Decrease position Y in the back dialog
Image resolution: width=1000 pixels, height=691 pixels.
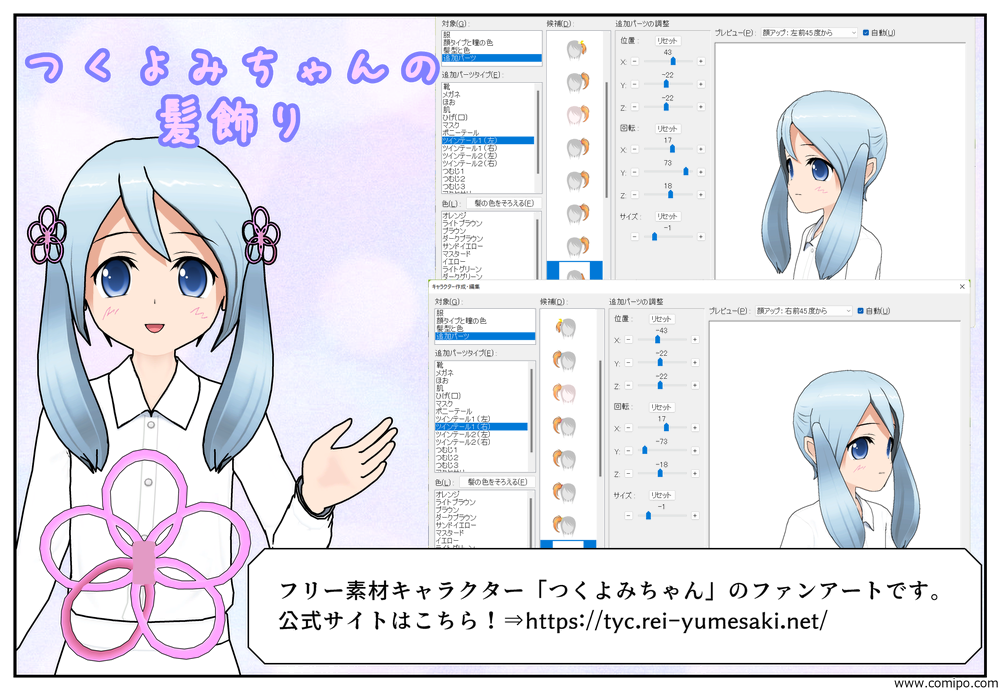[x=635, y=84]
